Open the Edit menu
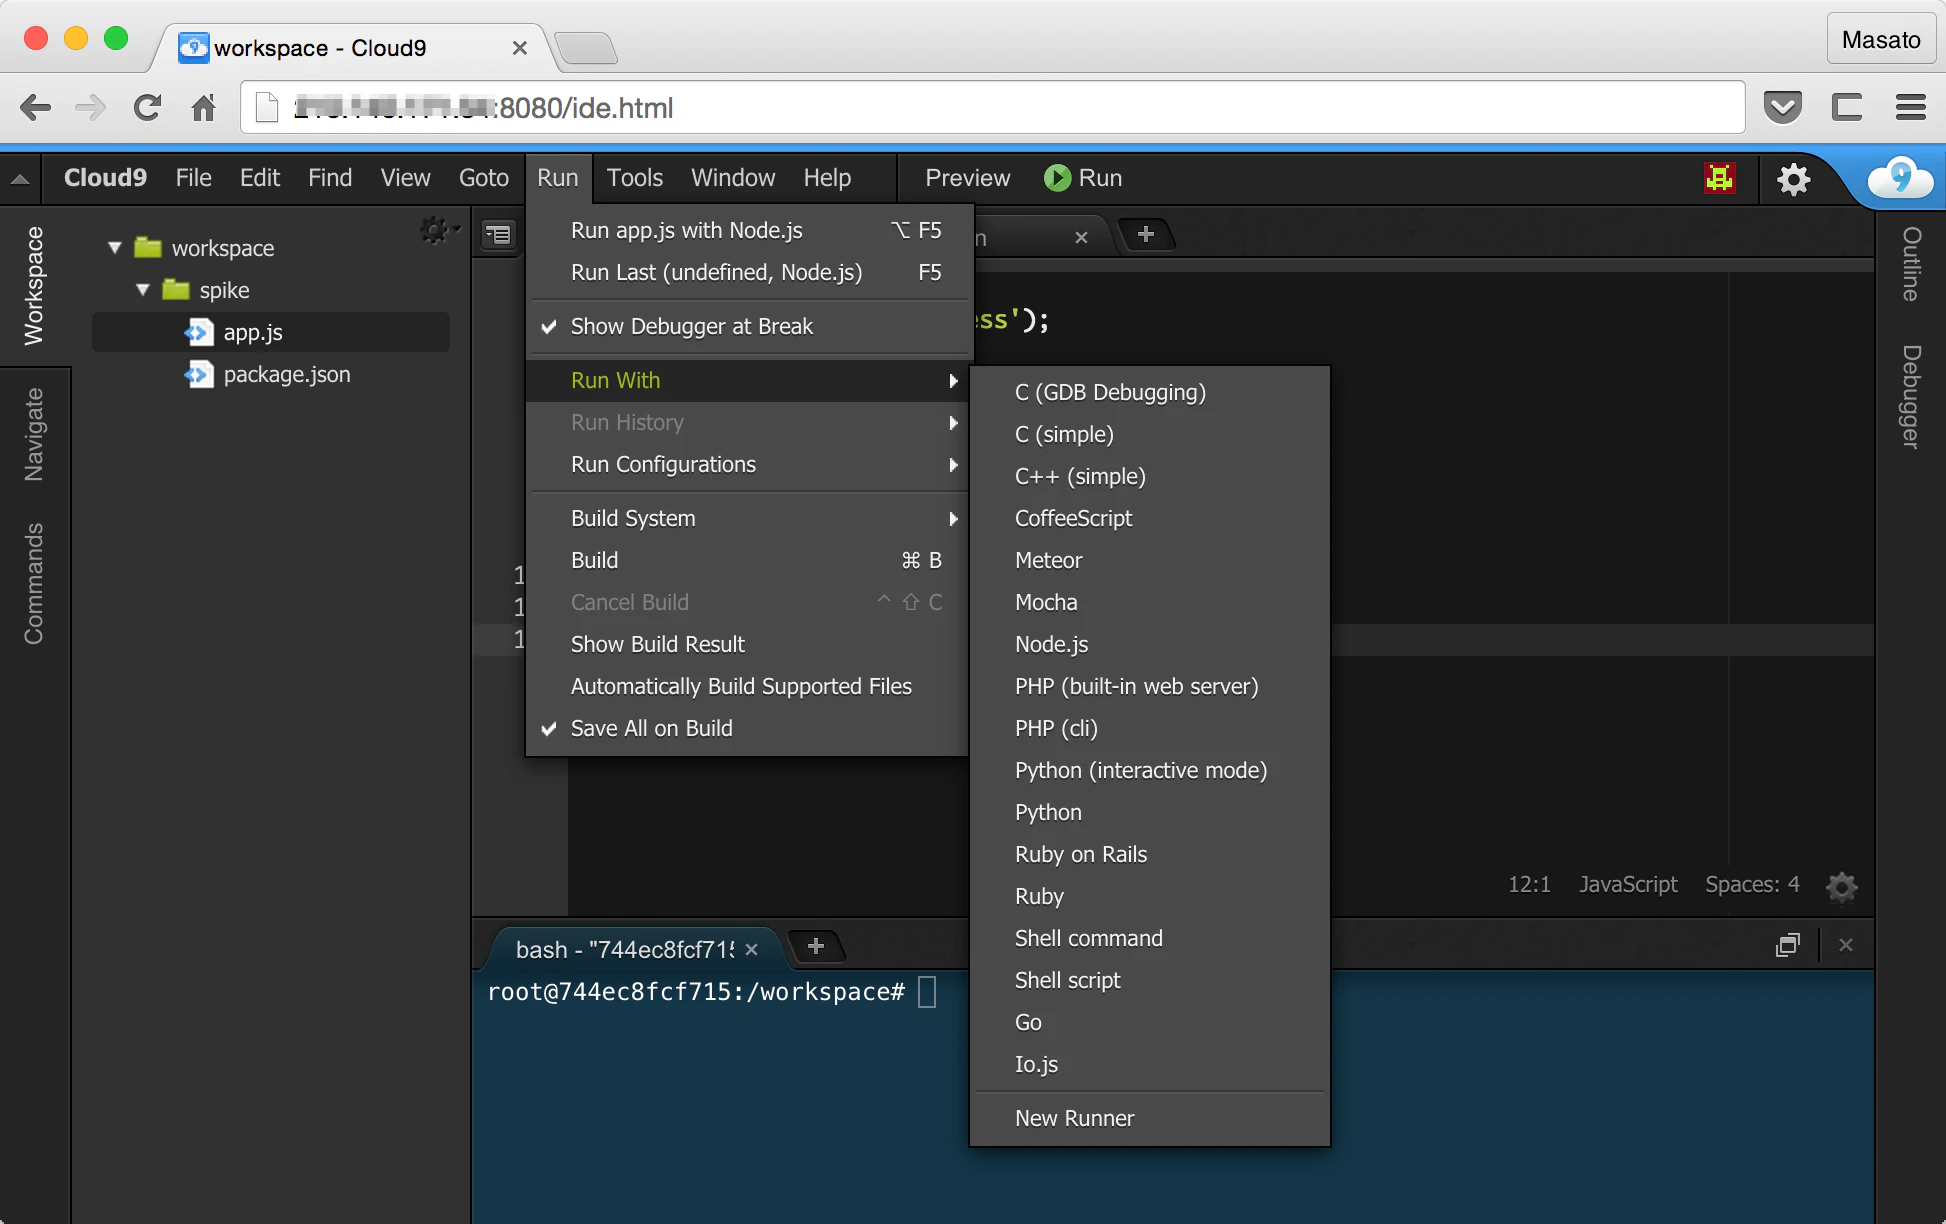This screenshot has width=1946, height=1224. point(260,178)
